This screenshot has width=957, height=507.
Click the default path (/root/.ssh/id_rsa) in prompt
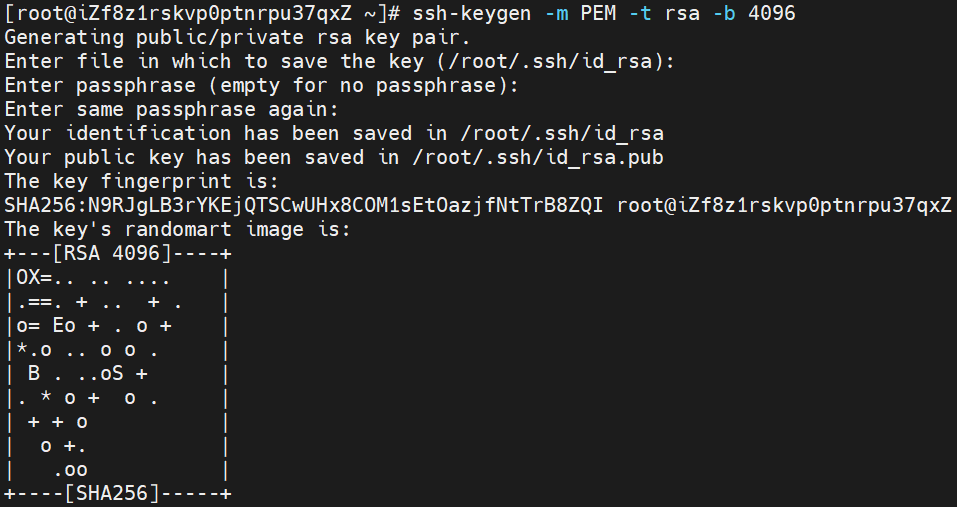click(550, 62)
